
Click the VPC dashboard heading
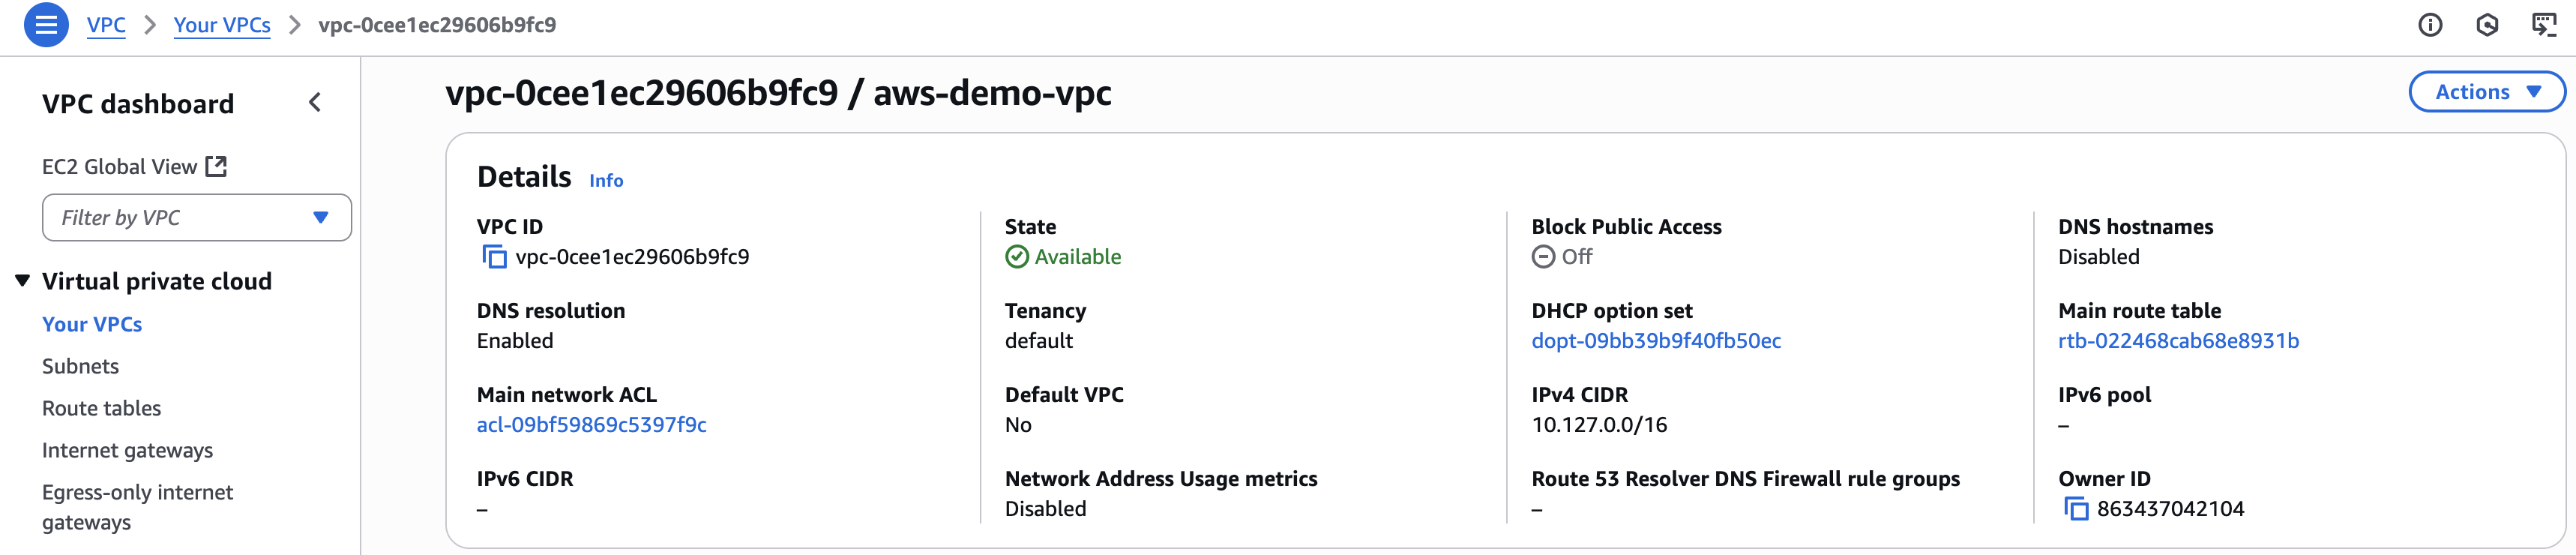(138, 103)
